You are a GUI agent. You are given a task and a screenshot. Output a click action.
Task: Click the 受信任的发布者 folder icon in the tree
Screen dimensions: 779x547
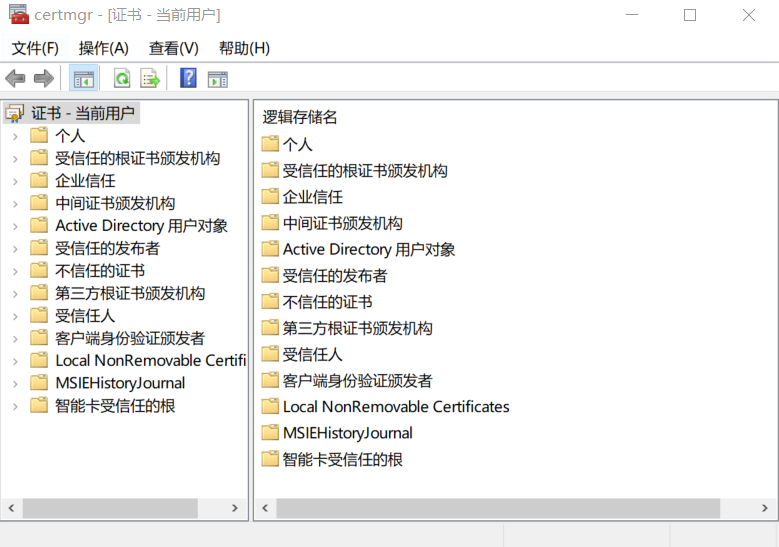click(39, 248)
